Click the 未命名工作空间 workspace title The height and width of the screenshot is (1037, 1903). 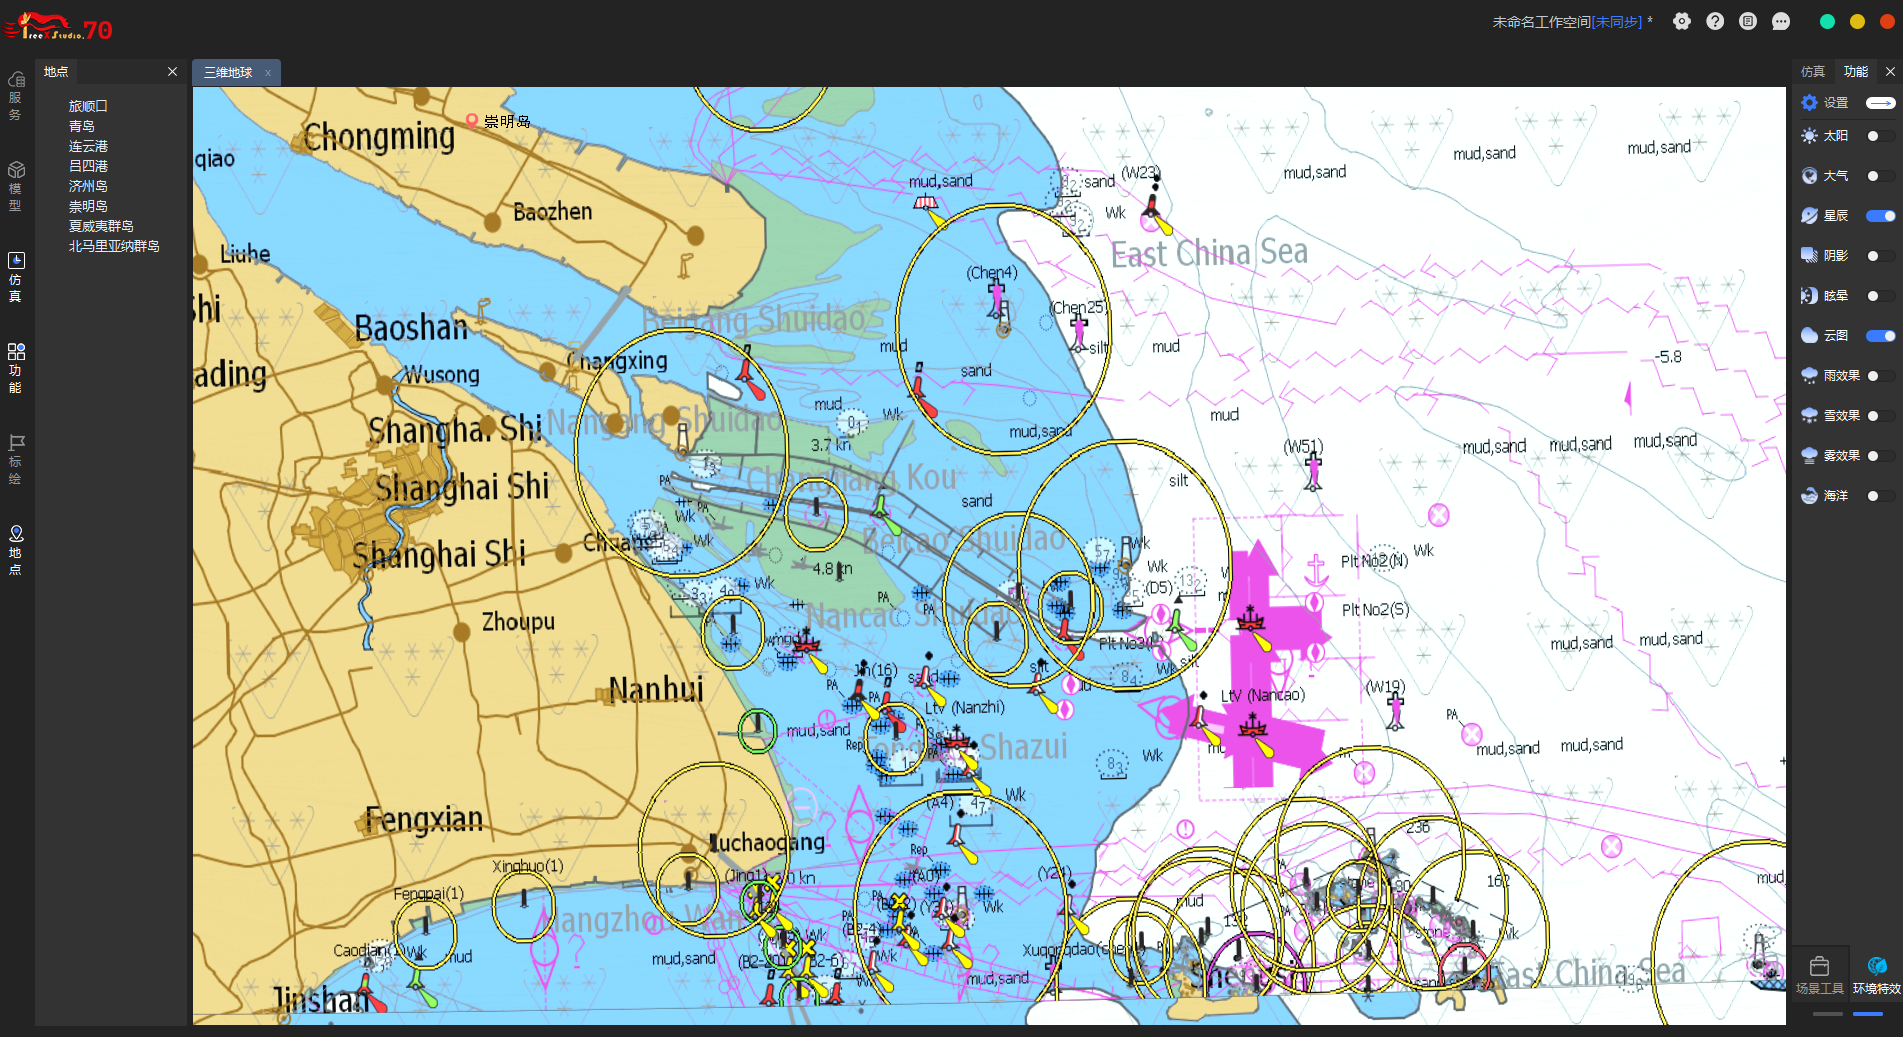click(1541, 22)
